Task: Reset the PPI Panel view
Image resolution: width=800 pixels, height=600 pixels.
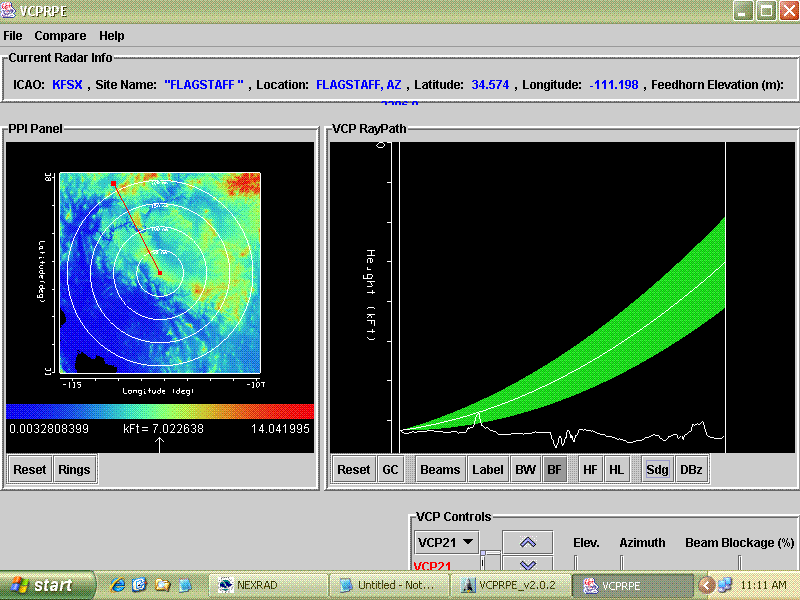Action: point(30,469)
